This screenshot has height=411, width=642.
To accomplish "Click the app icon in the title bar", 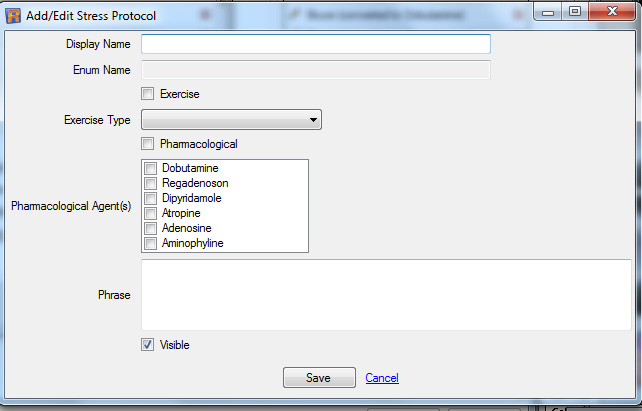I will point(13,16).
